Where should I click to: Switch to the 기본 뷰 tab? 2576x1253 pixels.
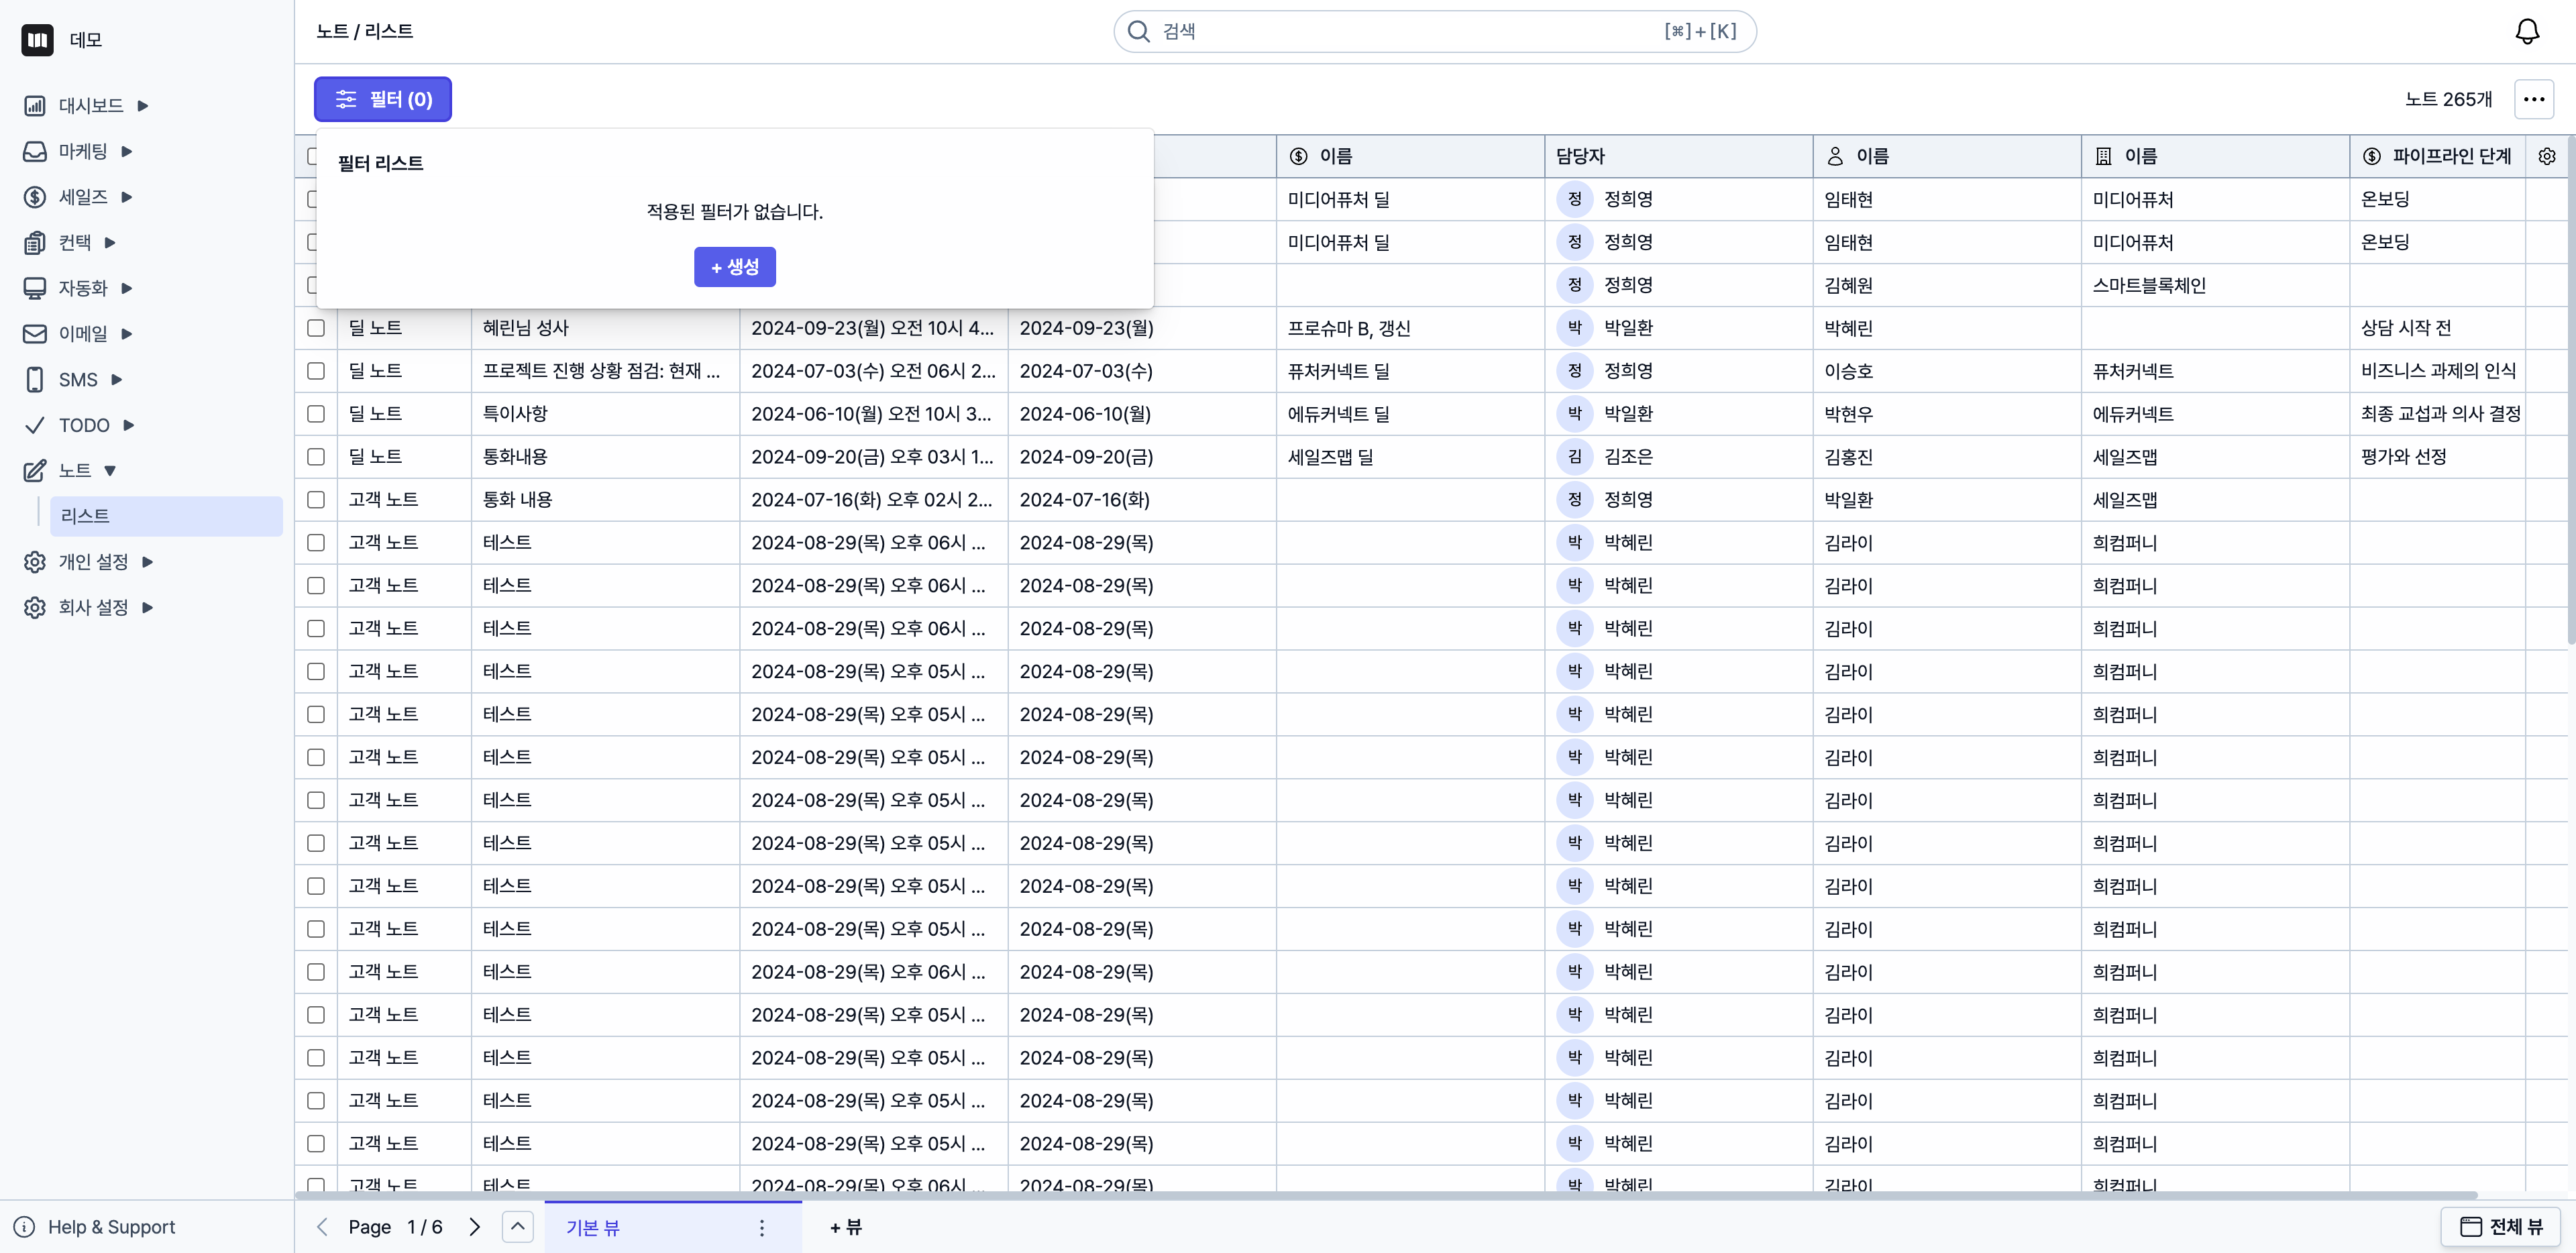click(673, 1228)
